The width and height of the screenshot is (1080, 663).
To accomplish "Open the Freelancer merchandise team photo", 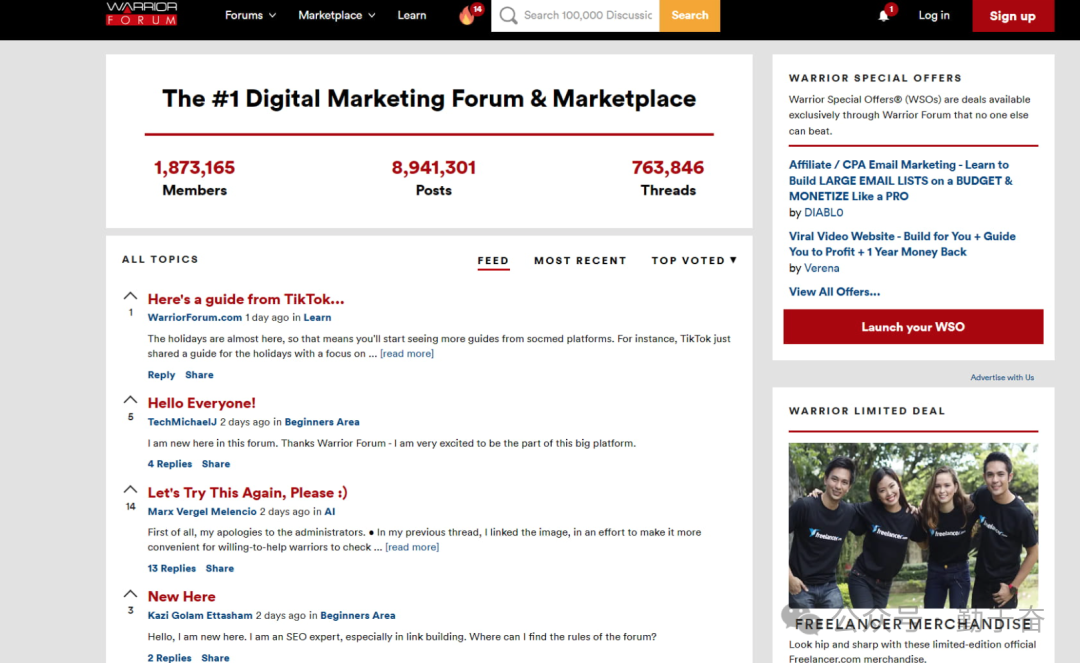I will (x=913, y=525).
